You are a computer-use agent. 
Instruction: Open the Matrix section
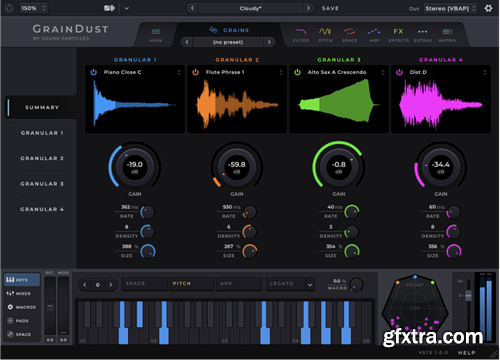point(447,35)
